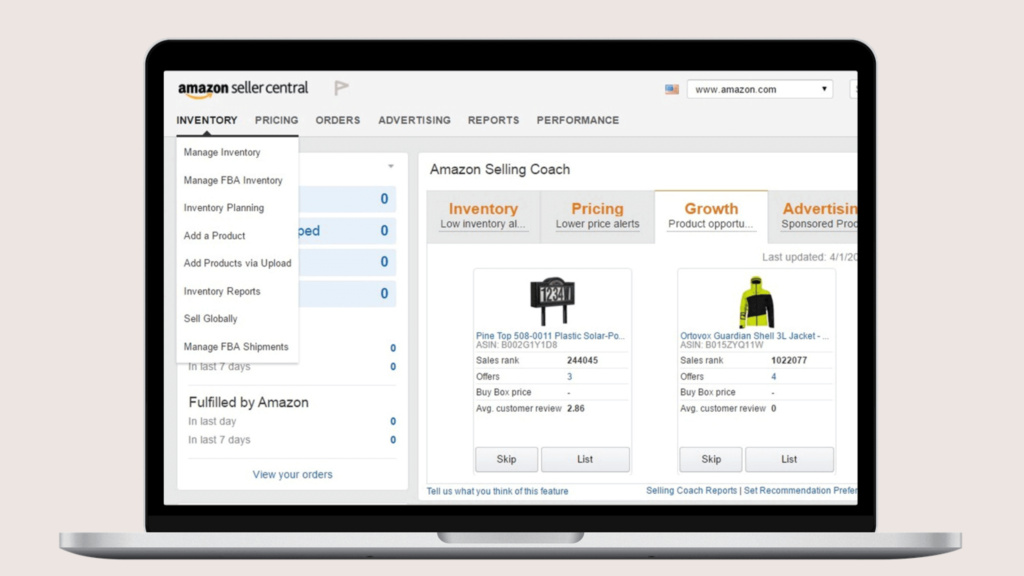Viewport: 1024px width, 576px height.
Task: Click the Pine Top solar sign thumbnail
Action: point(552,301)
